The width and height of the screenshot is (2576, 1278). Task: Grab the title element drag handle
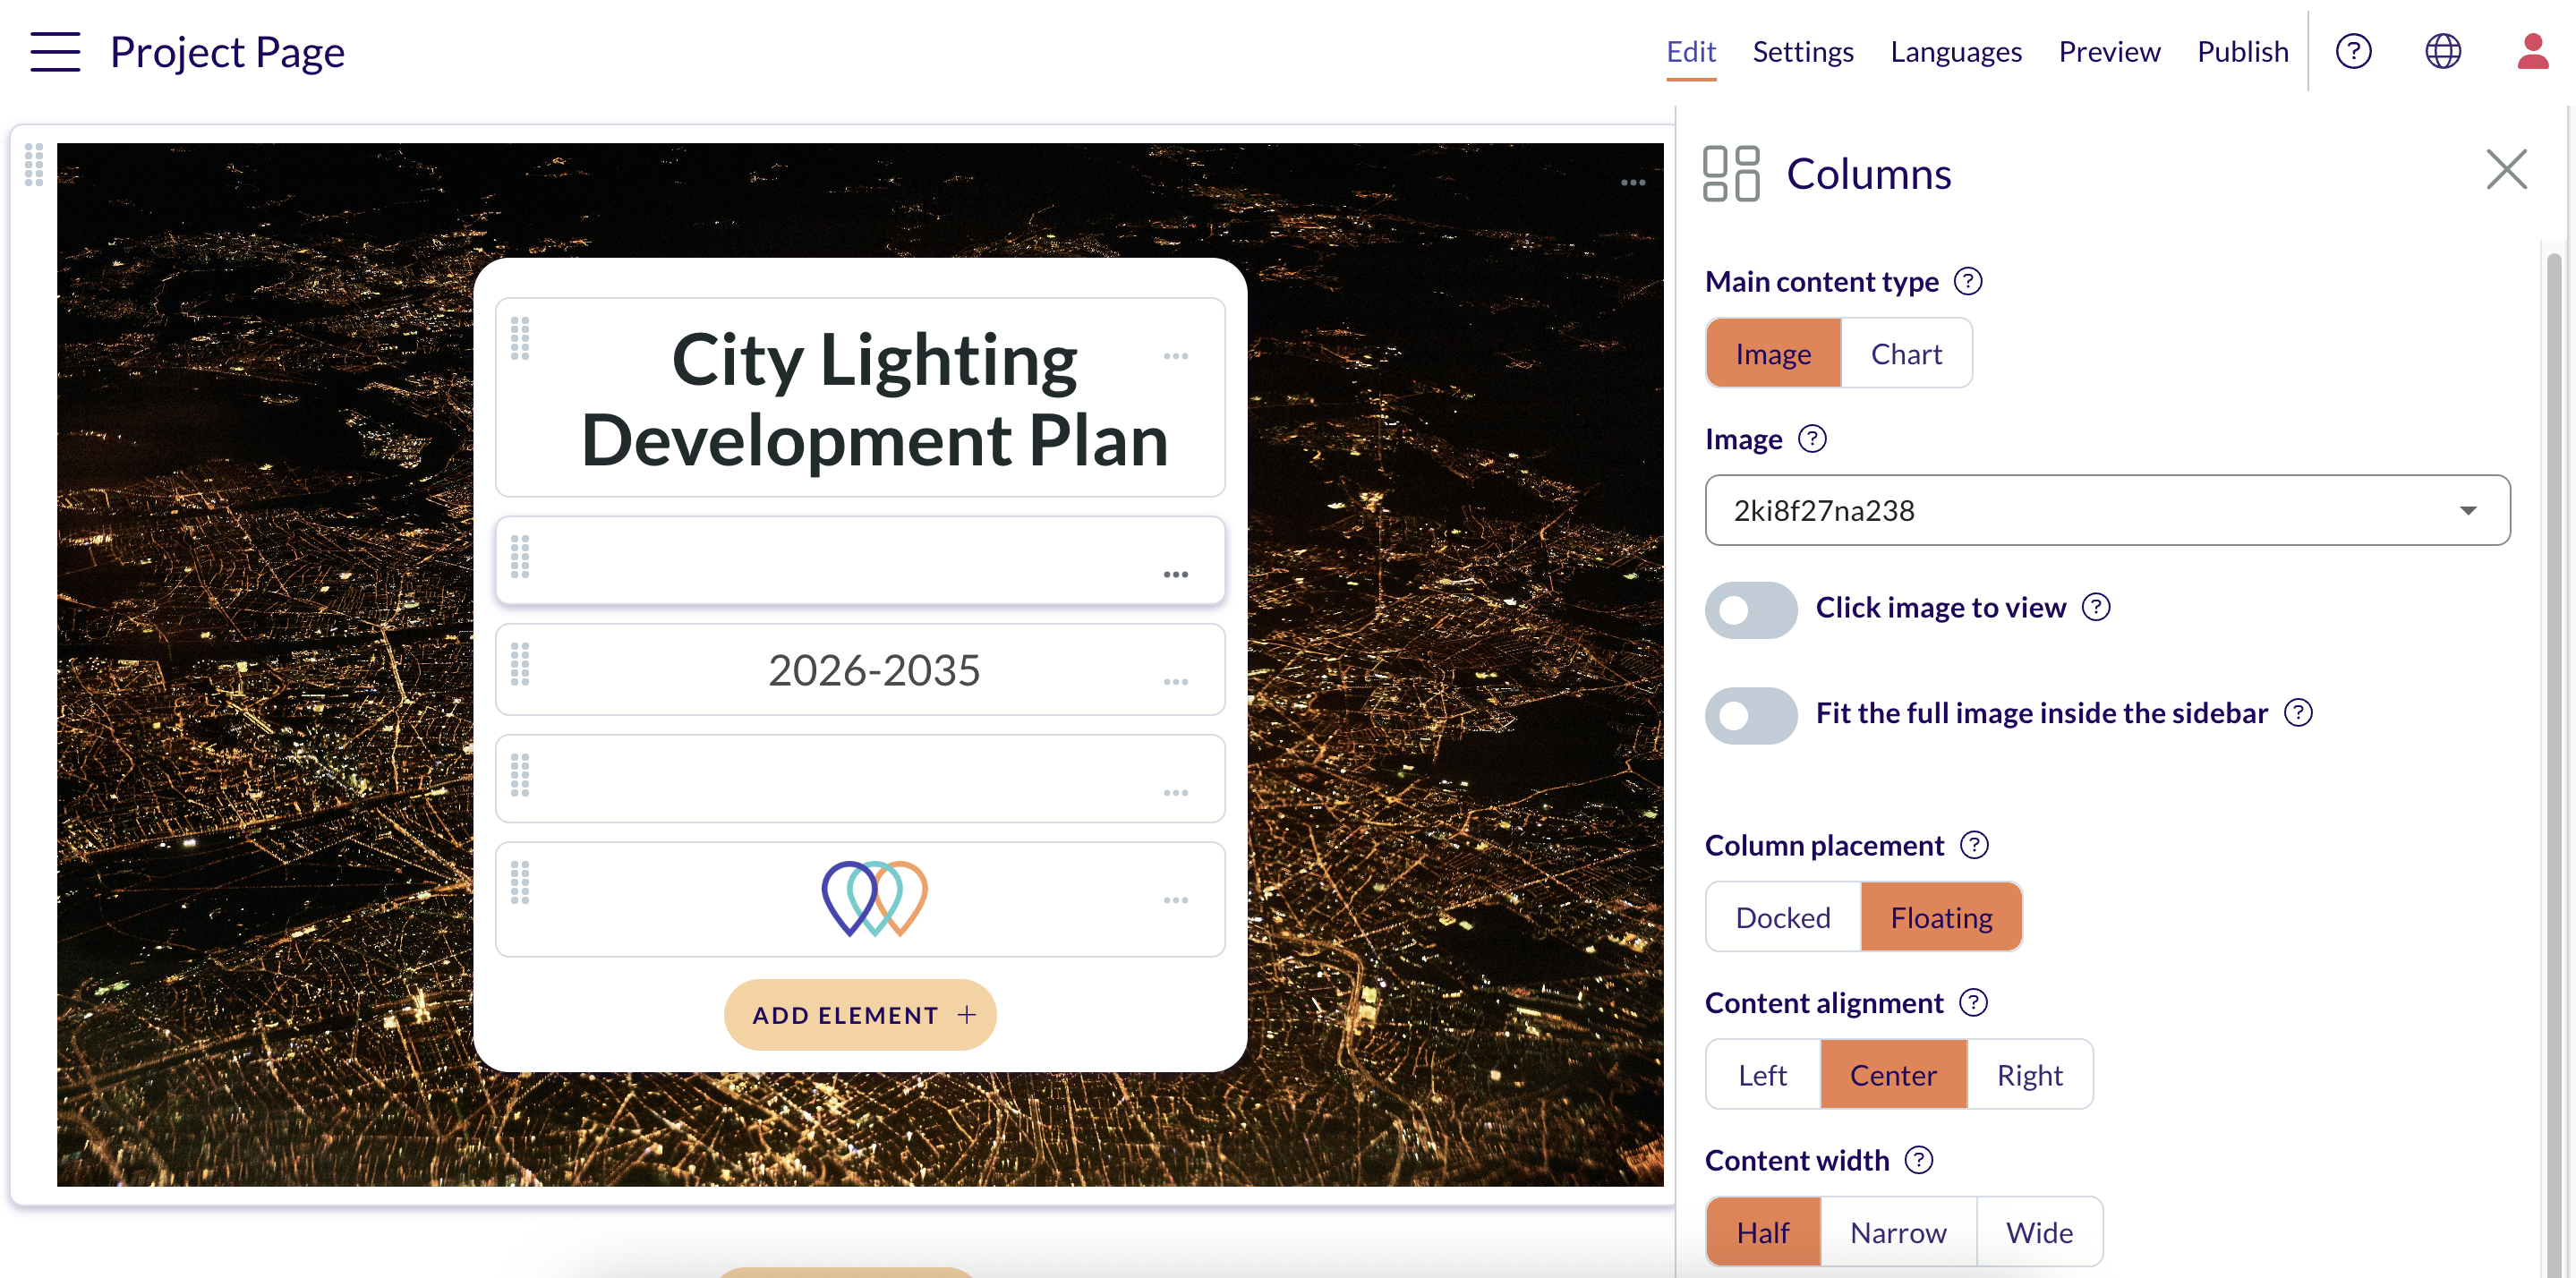(x=520, y=339)
